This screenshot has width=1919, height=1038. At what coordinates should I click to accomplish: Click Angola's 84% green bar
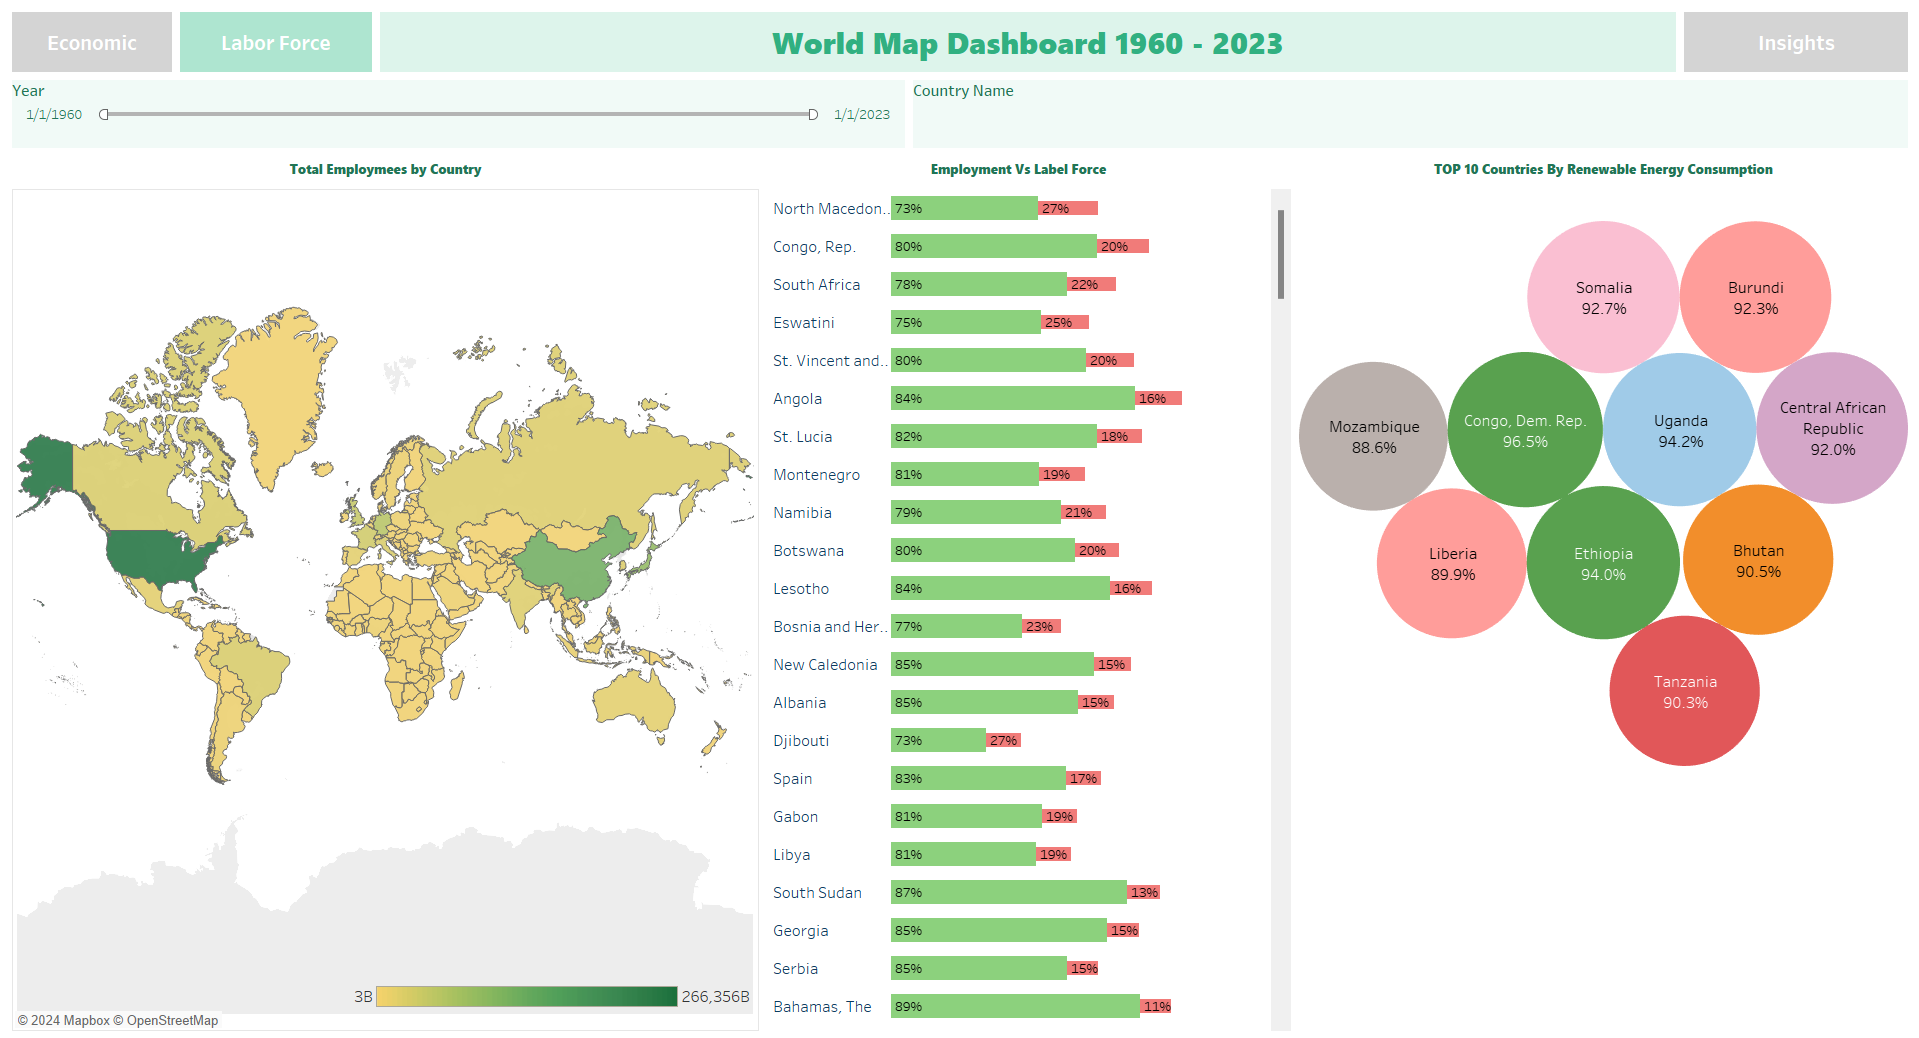tap(1012, 399)
